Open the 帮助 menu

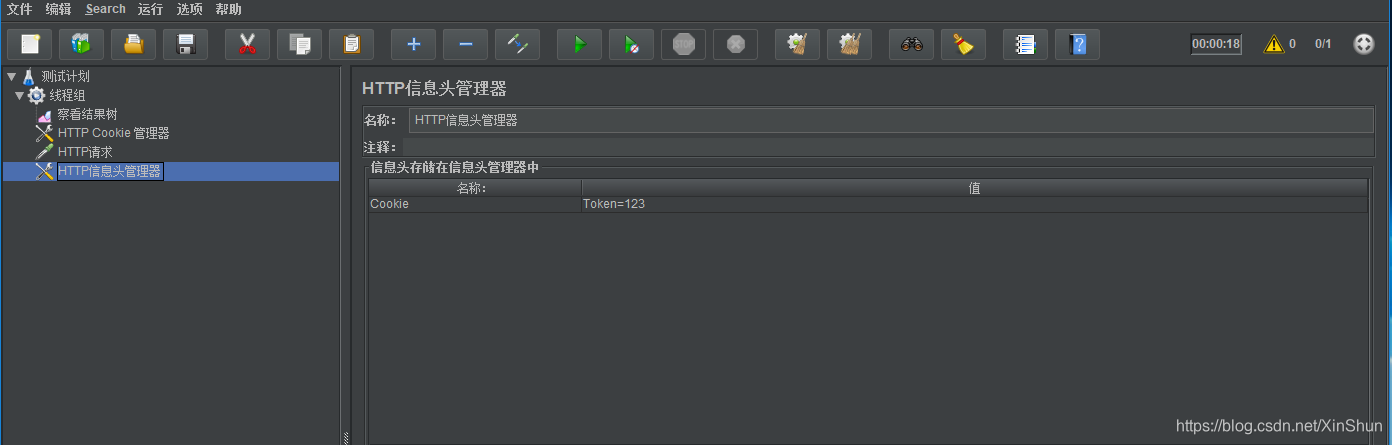[x=228, y=9]
